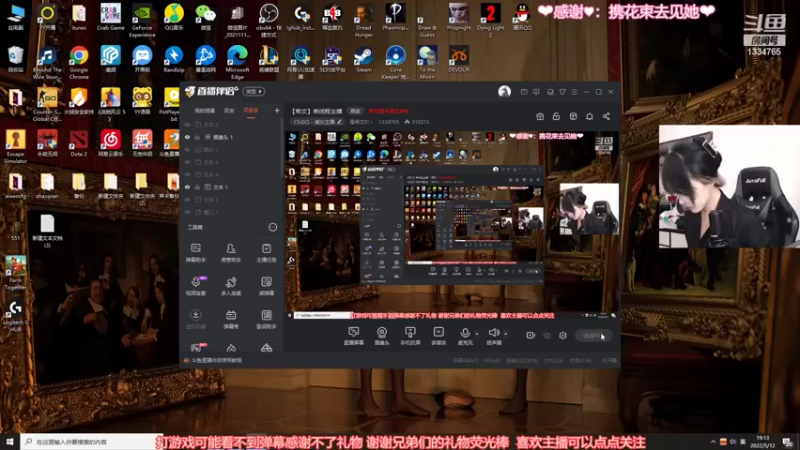Open Google Chrome desktop icon
The height and width of the screenshot is (450, 800).
tap(79, 62)
